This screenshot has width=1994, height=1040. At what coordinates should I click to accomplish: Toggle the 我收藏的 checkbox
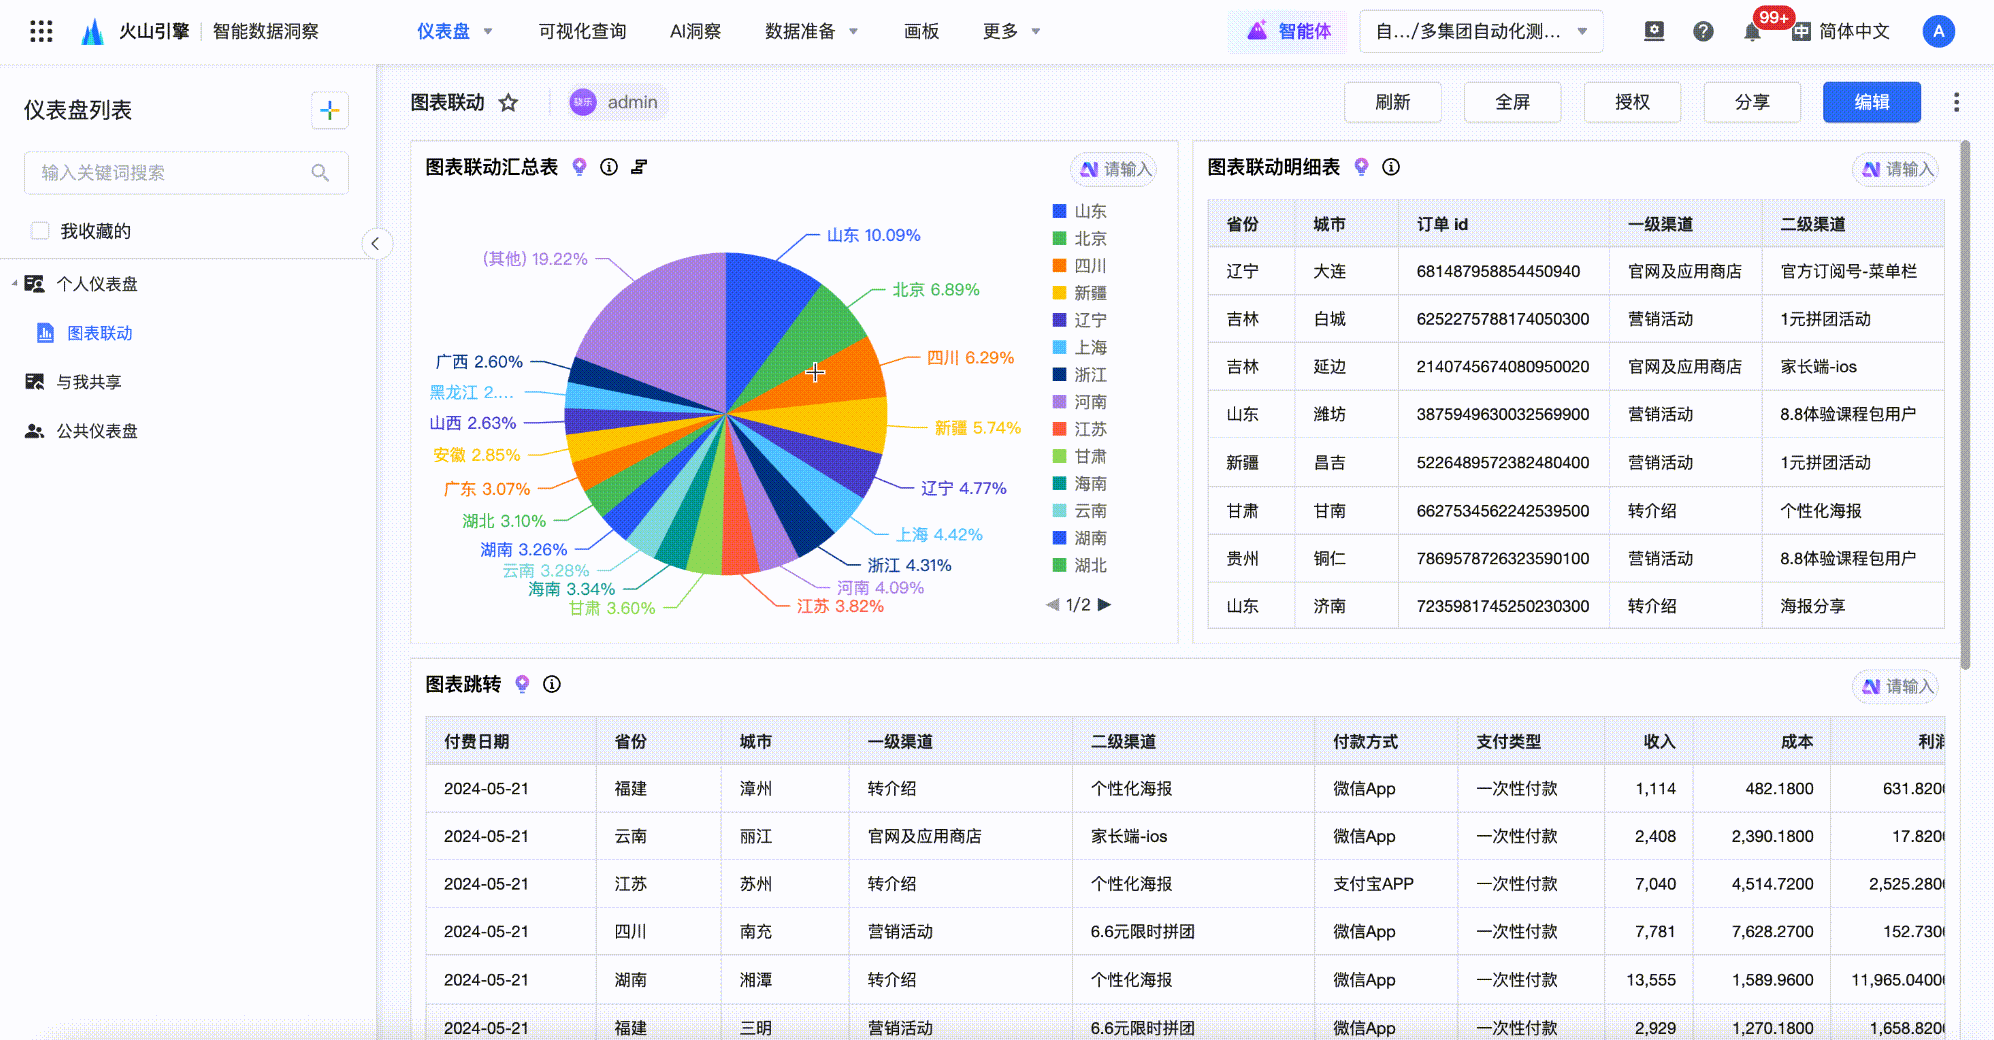pyautogui.click(x=40, y=231)
